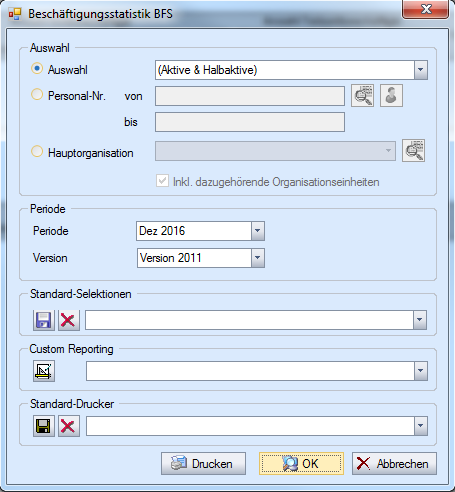The height and width of the screenshot is (492, 455).
Task: Select the Auswahl radio button
Action: tap(37, 69)
